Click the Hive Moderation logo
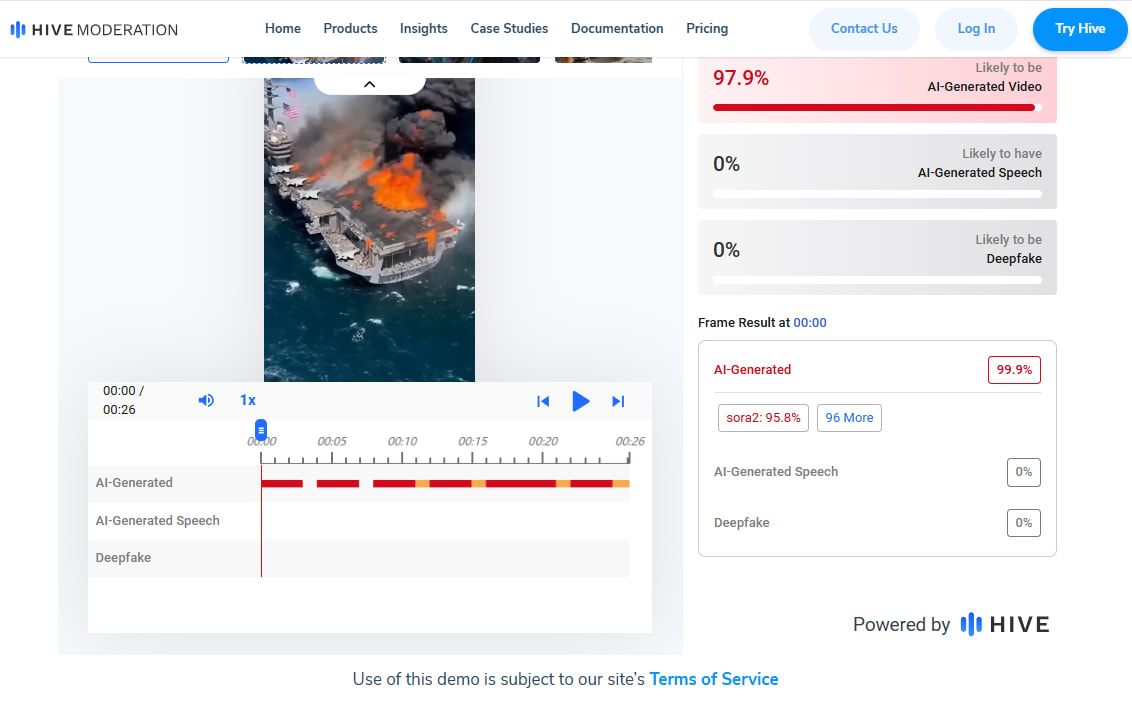Screen dimensions: 1132x713 pyautogui.click(x=94, y=29)
